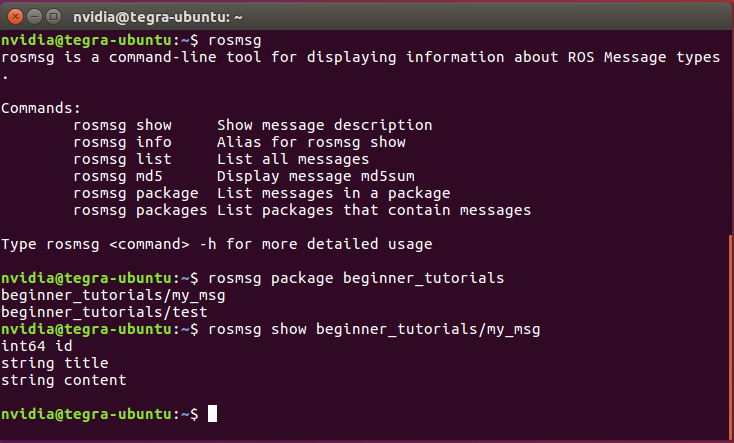Click the terminal scrollbar on the right edge
The width and height of the screenshot is (734, 443).
tap(731, 335)
